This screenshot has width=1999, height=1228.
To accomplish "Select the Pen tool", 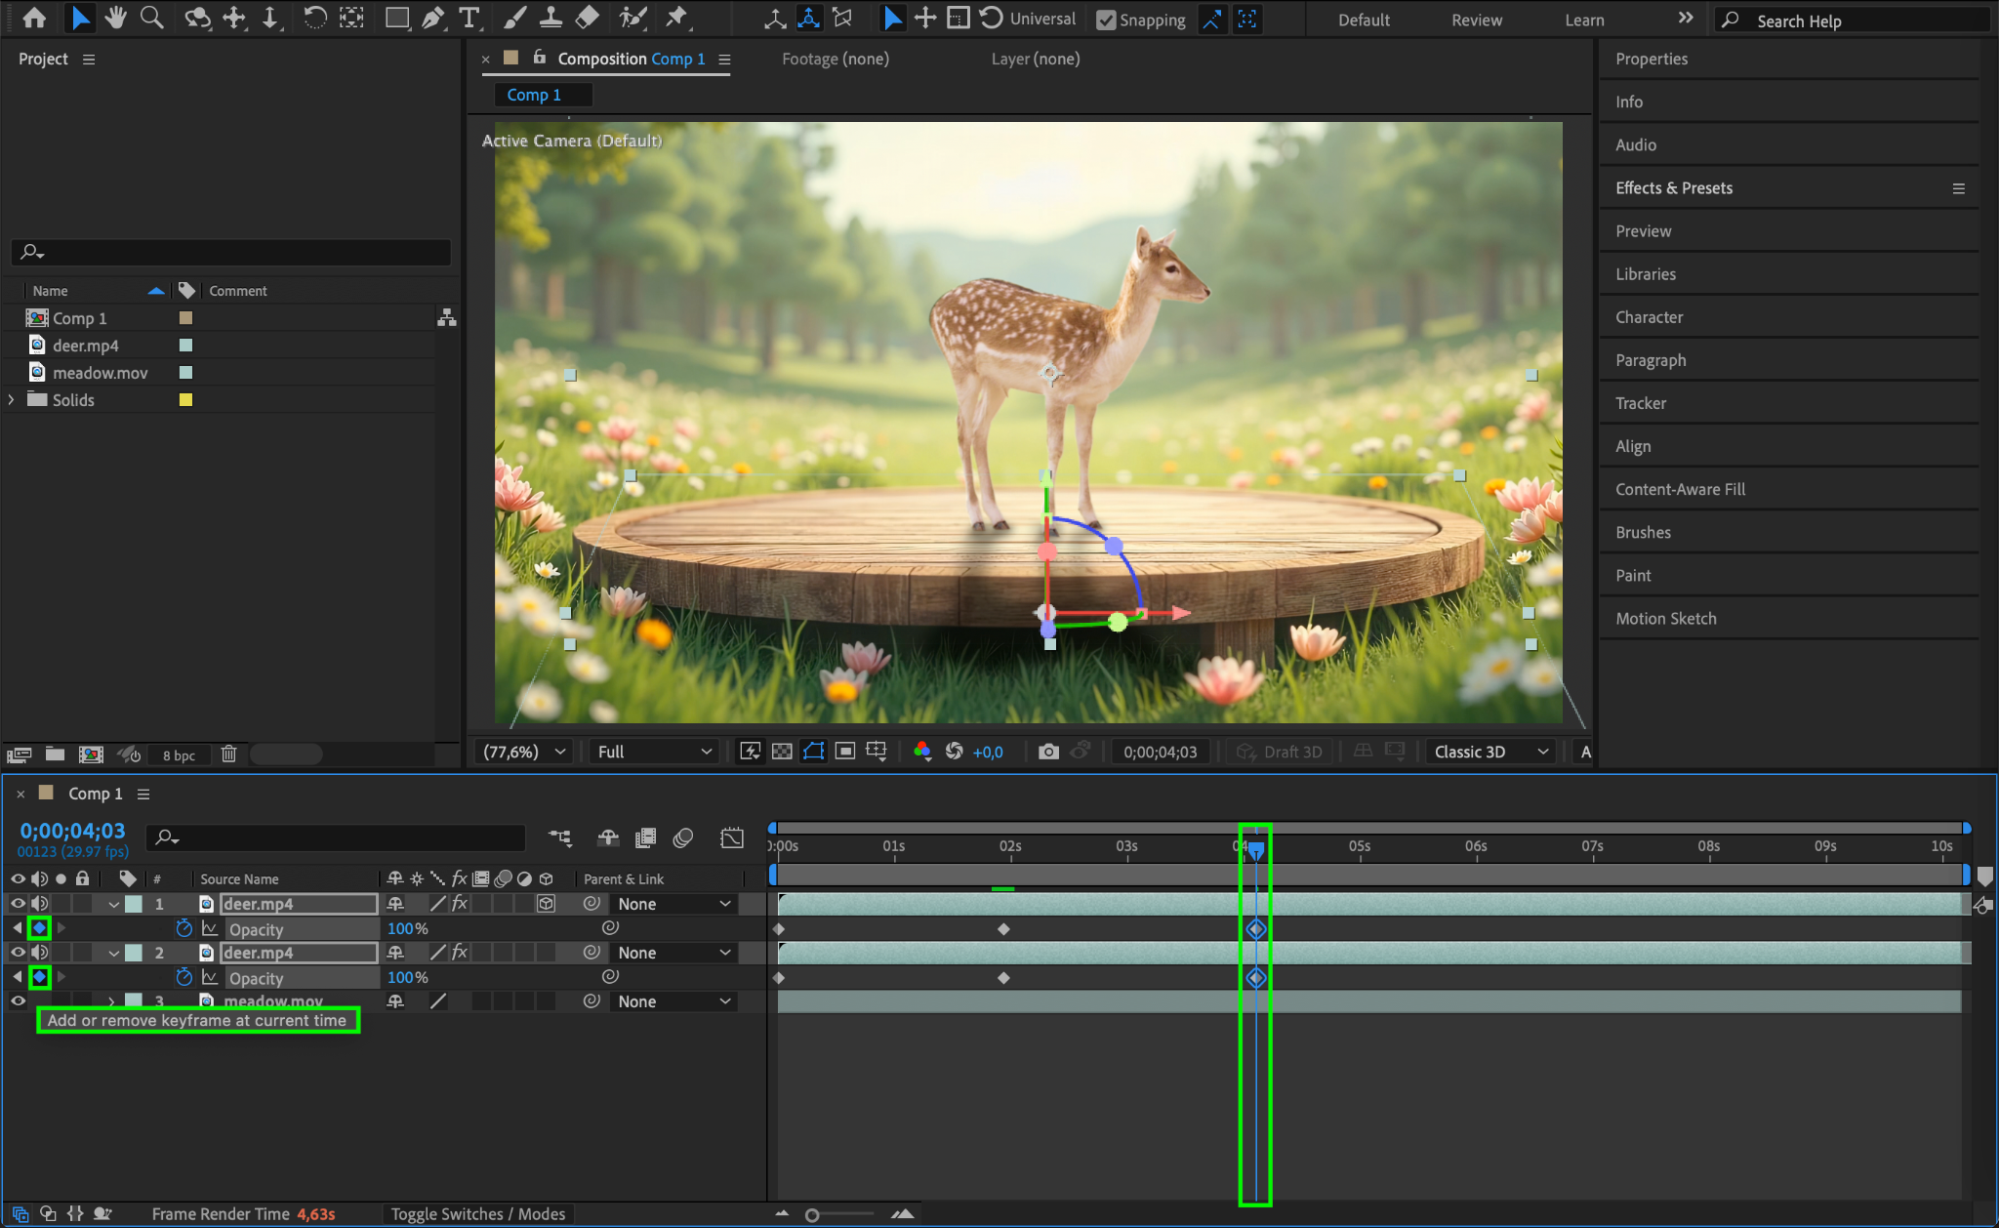I will (433, 18).
